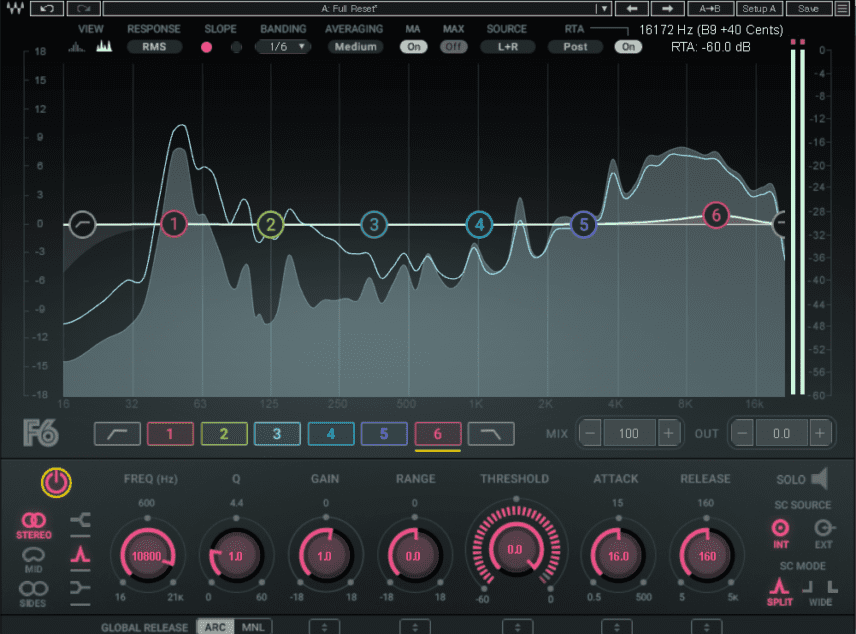Change the SOURCE L+R setting
The image size is (856, 634).
[x=508, y=47]
